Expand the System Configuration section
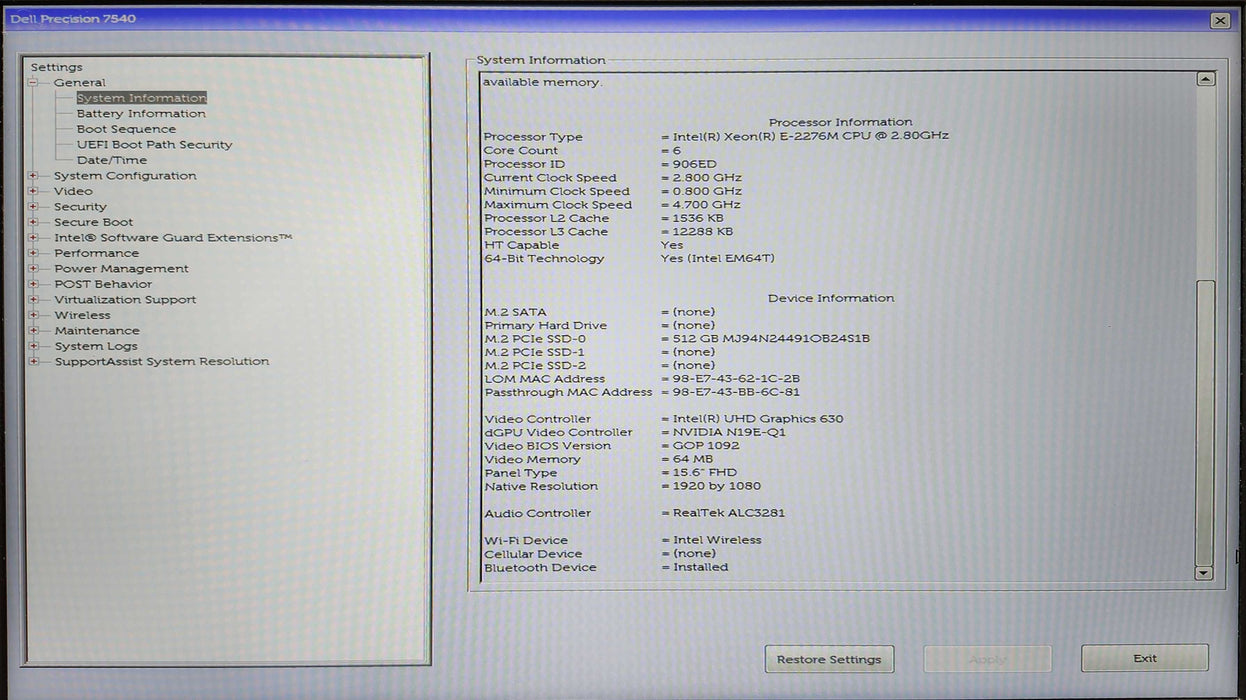 click(32, 175)
